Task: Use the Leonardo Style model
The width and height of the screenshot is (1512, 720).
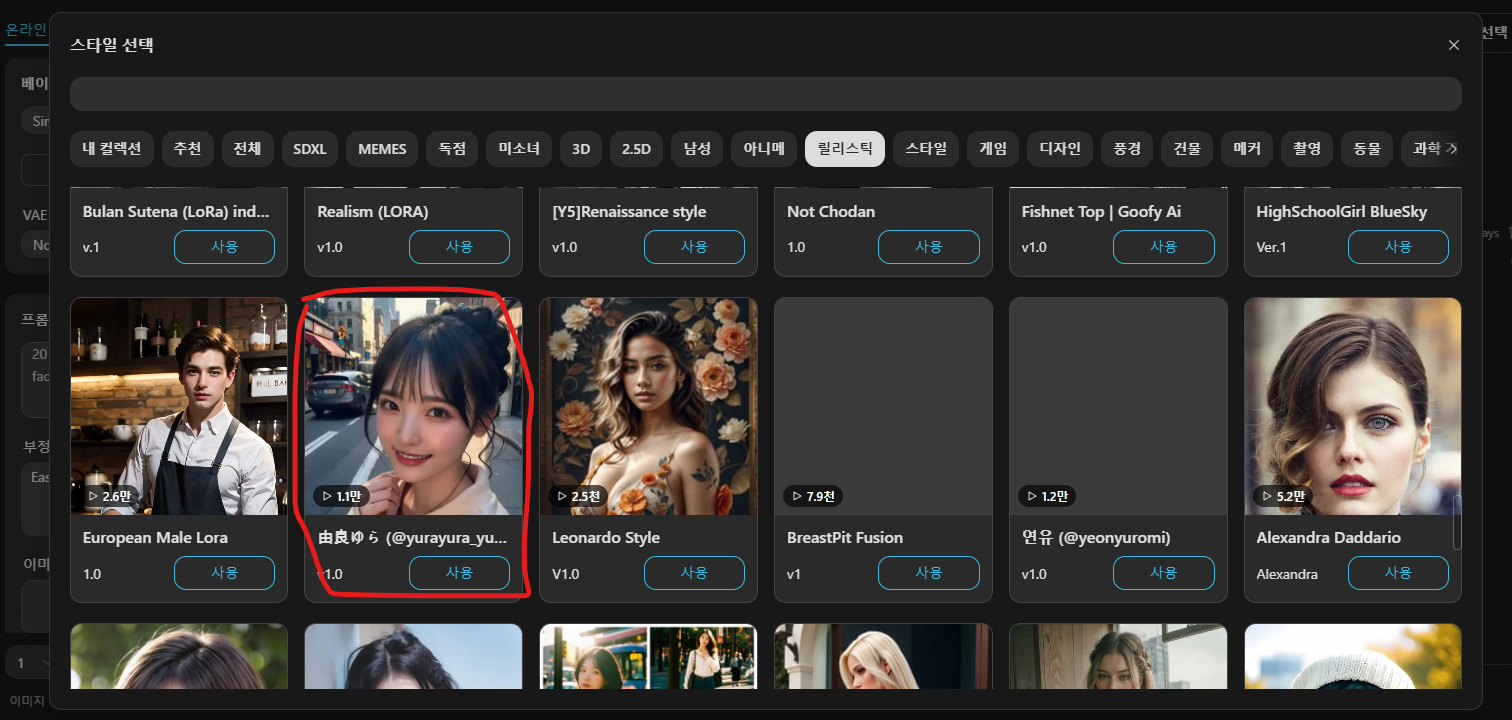Action: tap(694, 573)
